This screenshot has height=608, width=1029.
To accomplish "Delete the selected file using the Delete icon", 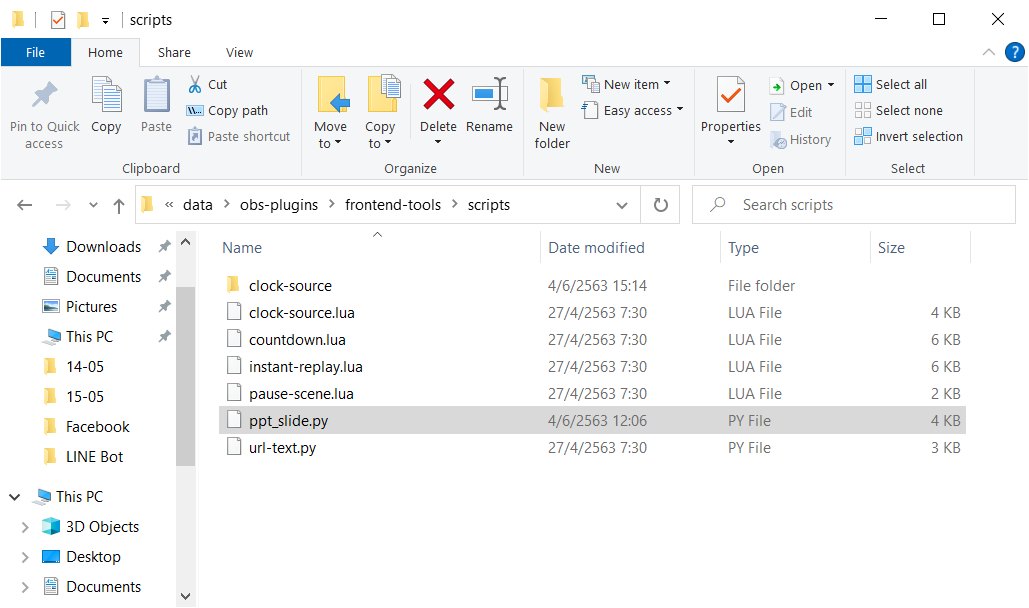I will [437, 110].
